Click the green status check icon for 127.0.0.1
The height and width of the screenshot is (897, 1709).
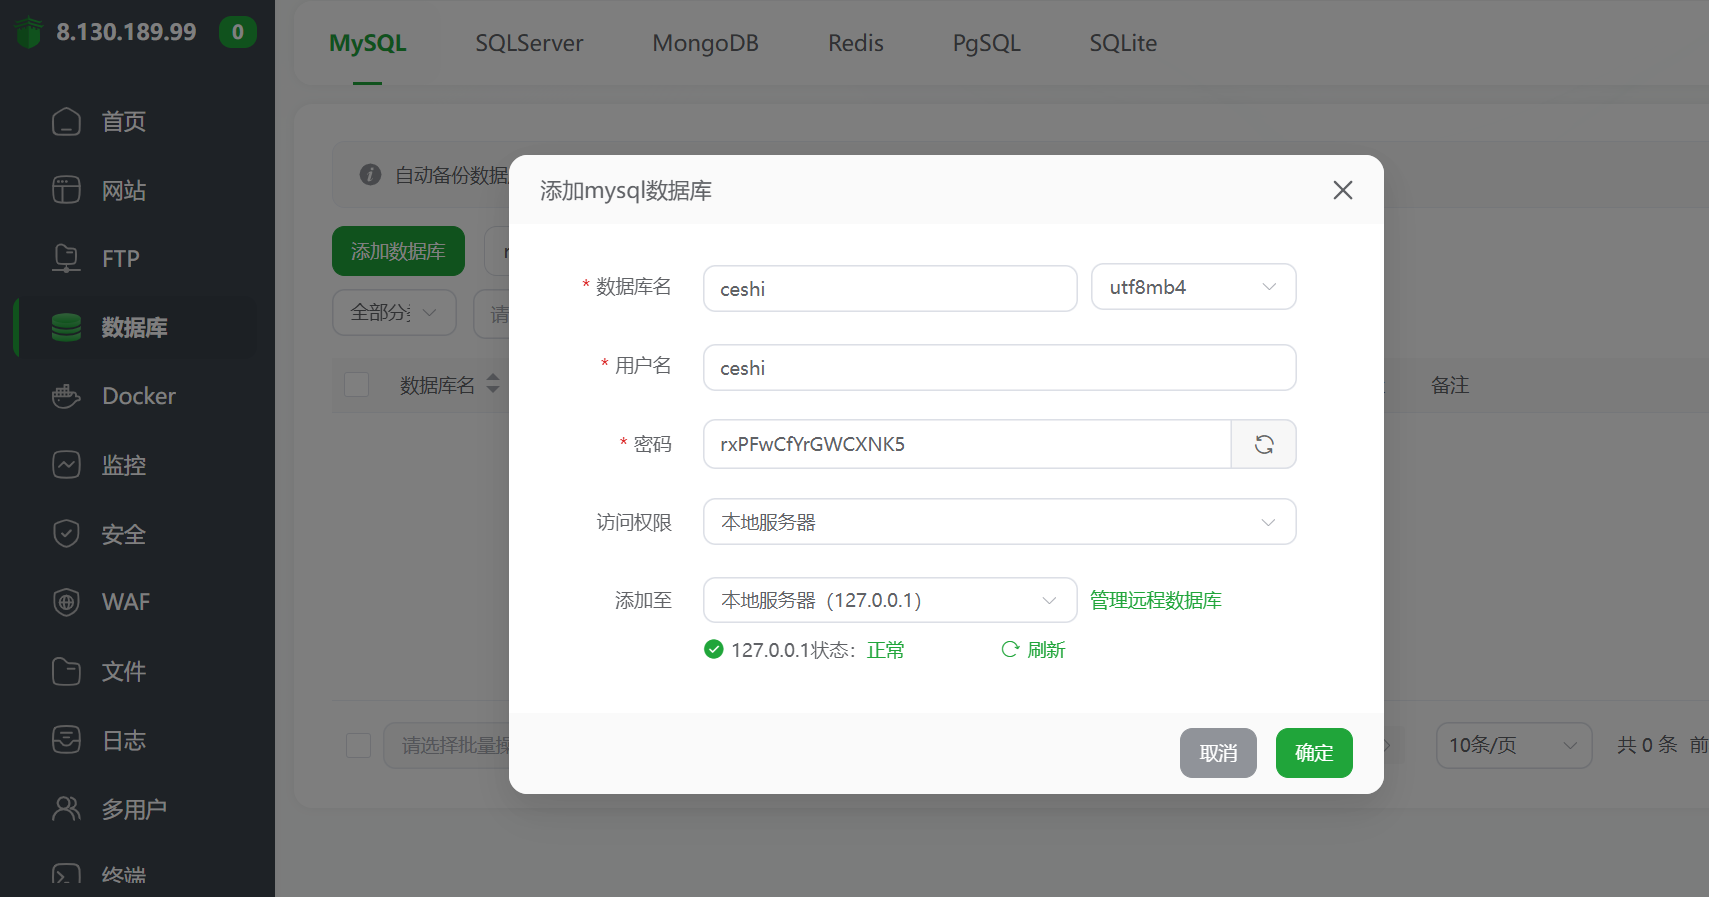coord(713,649)
